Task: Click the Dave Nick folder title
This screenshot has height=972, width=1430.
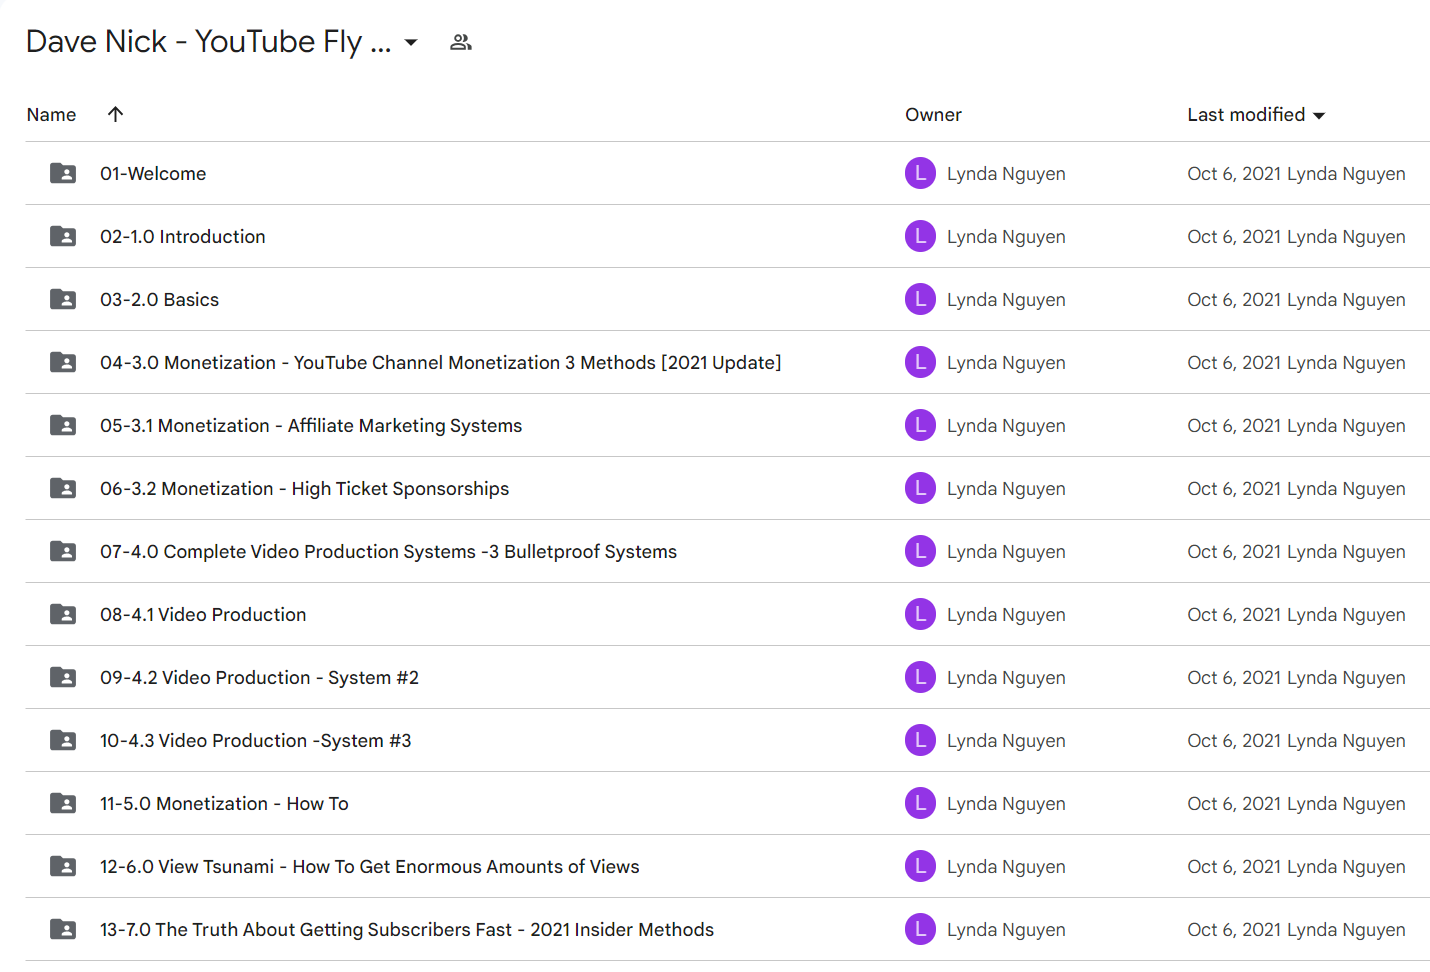Action: pos(208,42)
